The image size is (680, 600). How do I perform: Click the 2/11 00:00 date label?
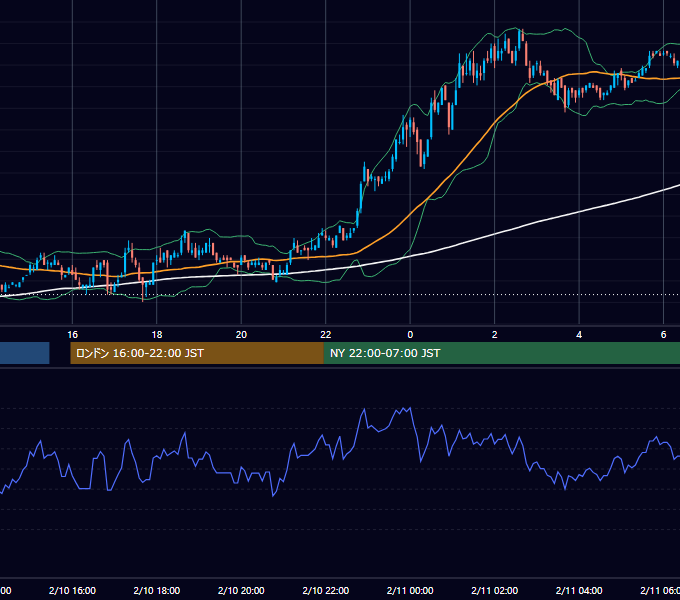pyautogui.click(x=410, y=590)
